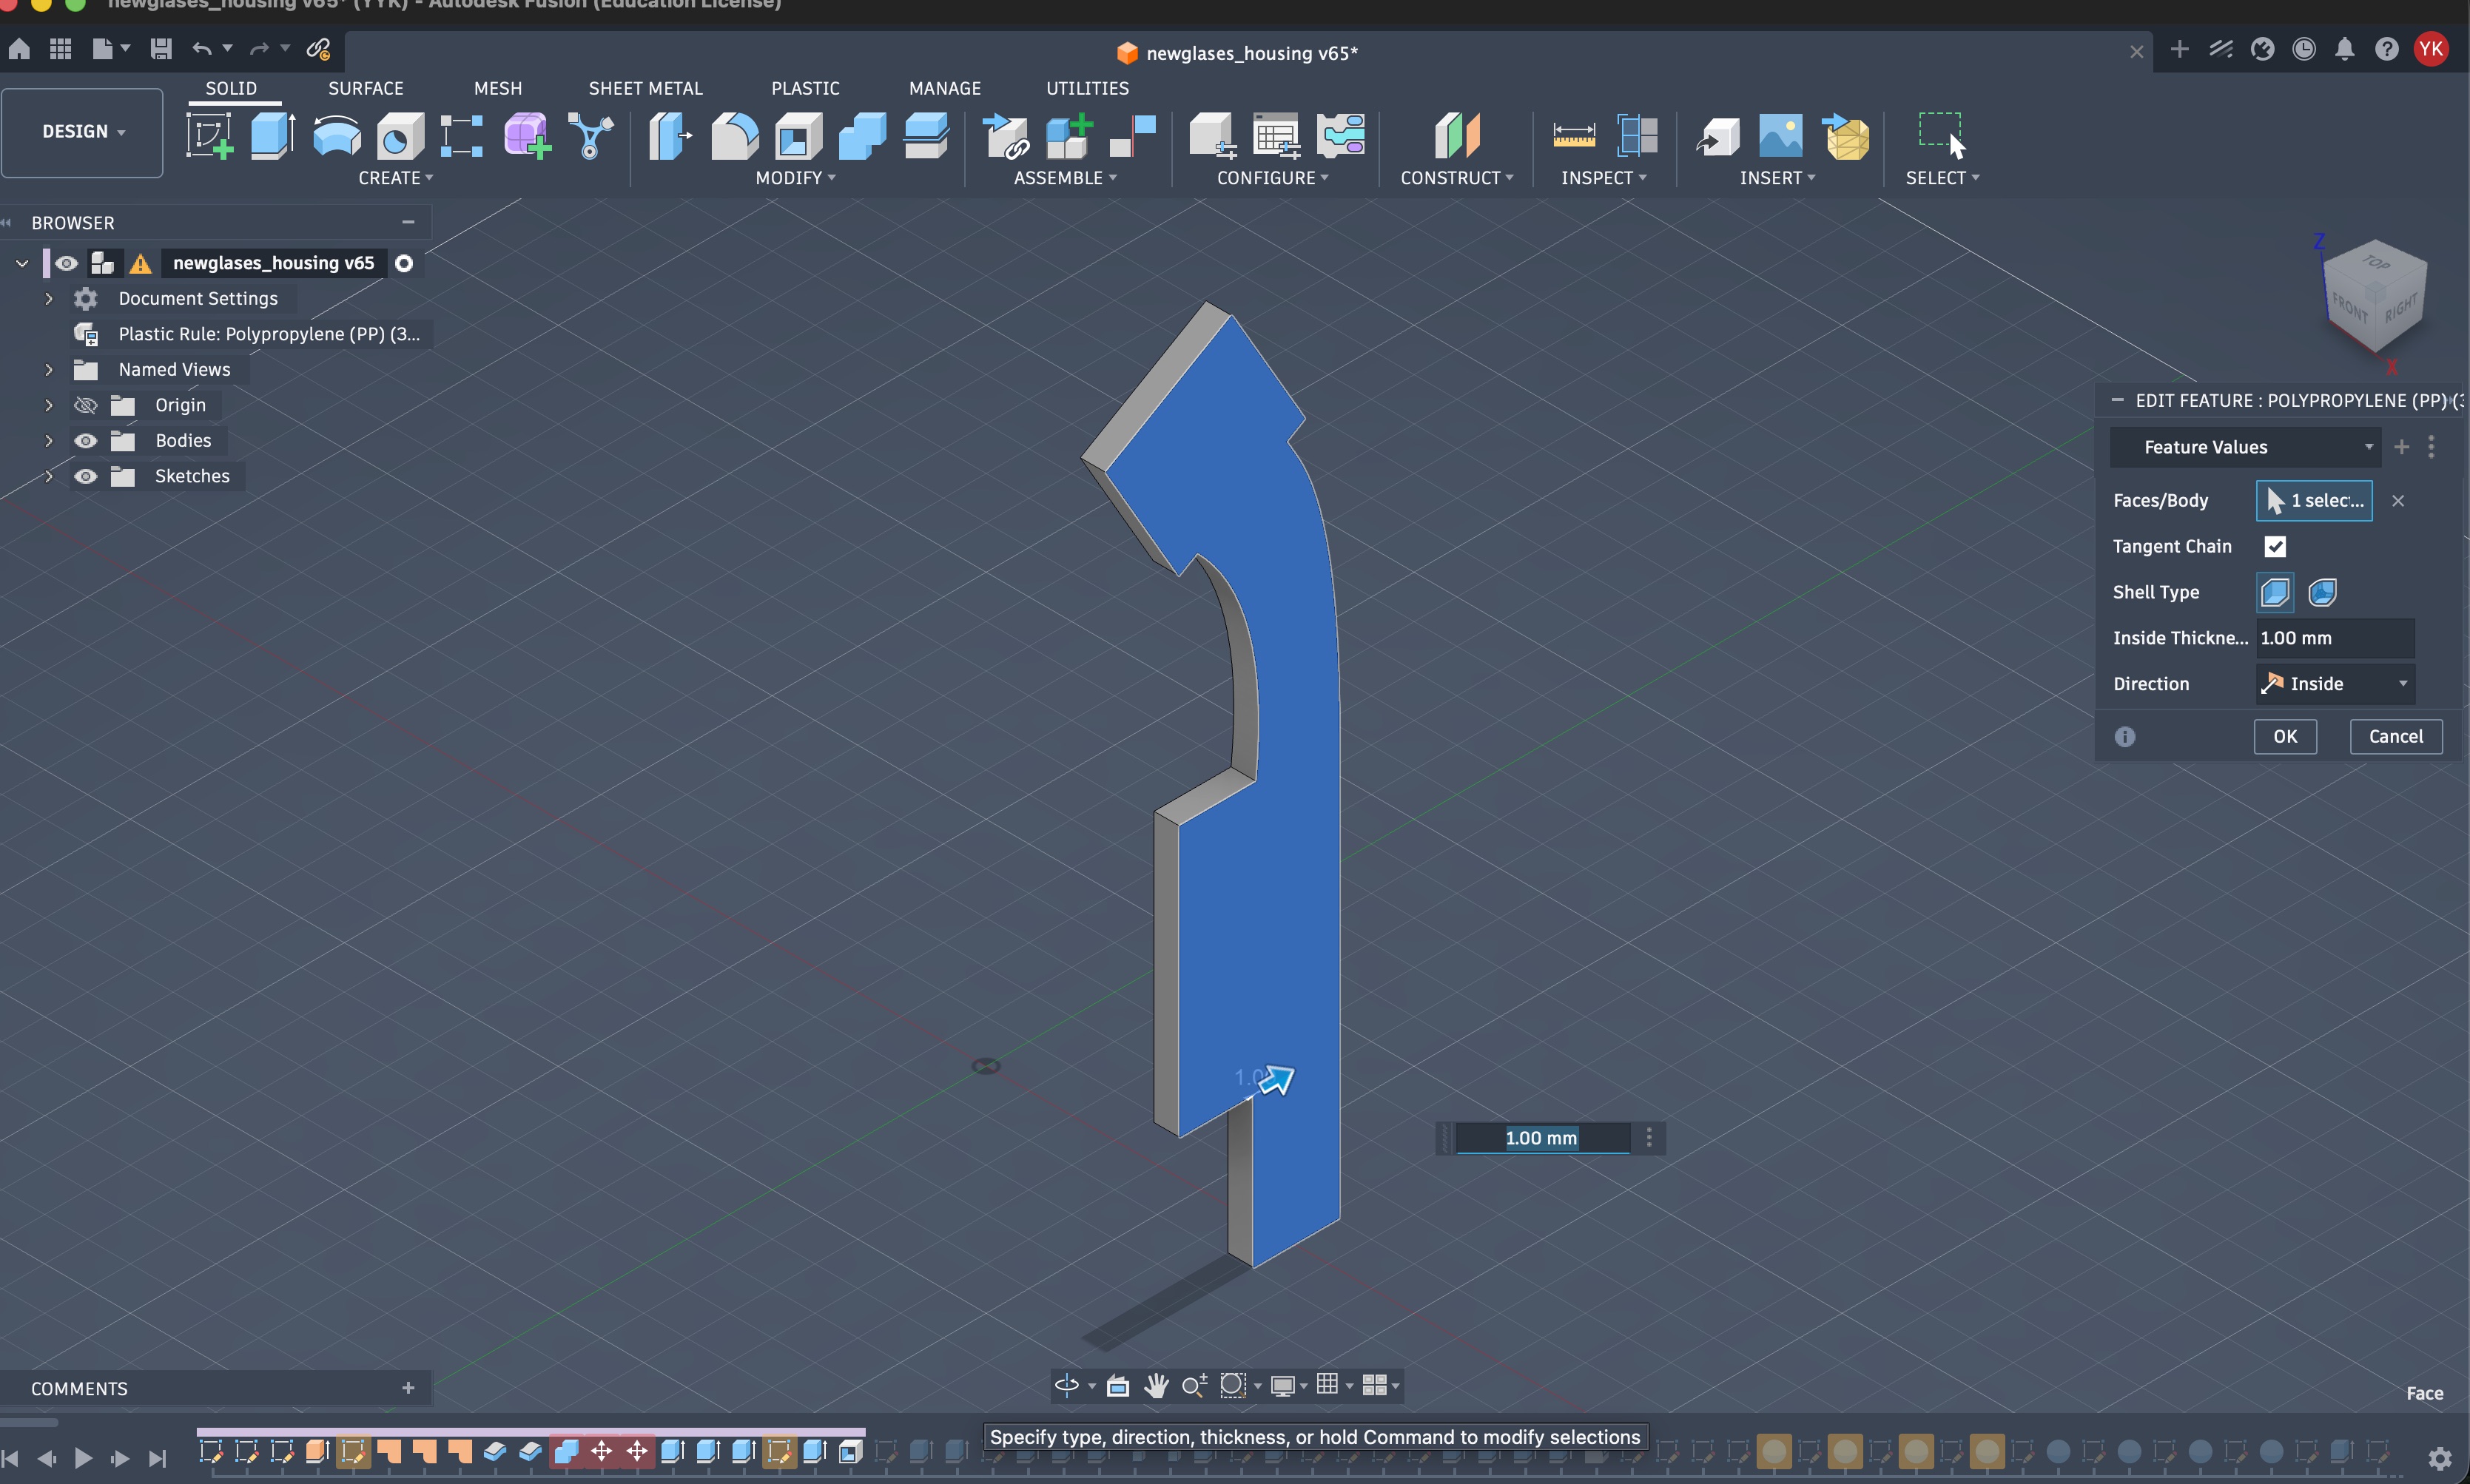Open the MODIFY dropdown menu
This screenshot has width=2470, height=1484.
795,178
